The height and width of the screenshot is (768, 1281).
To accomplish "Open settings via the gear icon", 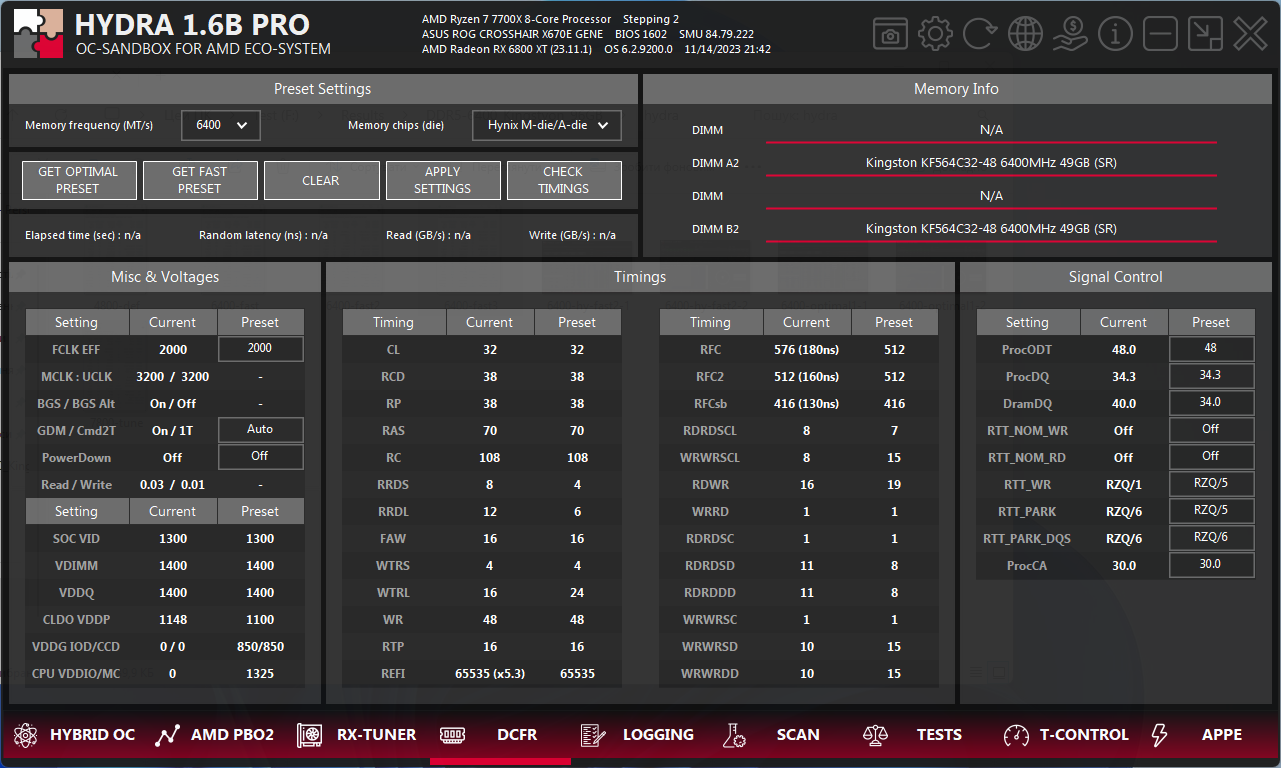I will [x=935, y=34].
